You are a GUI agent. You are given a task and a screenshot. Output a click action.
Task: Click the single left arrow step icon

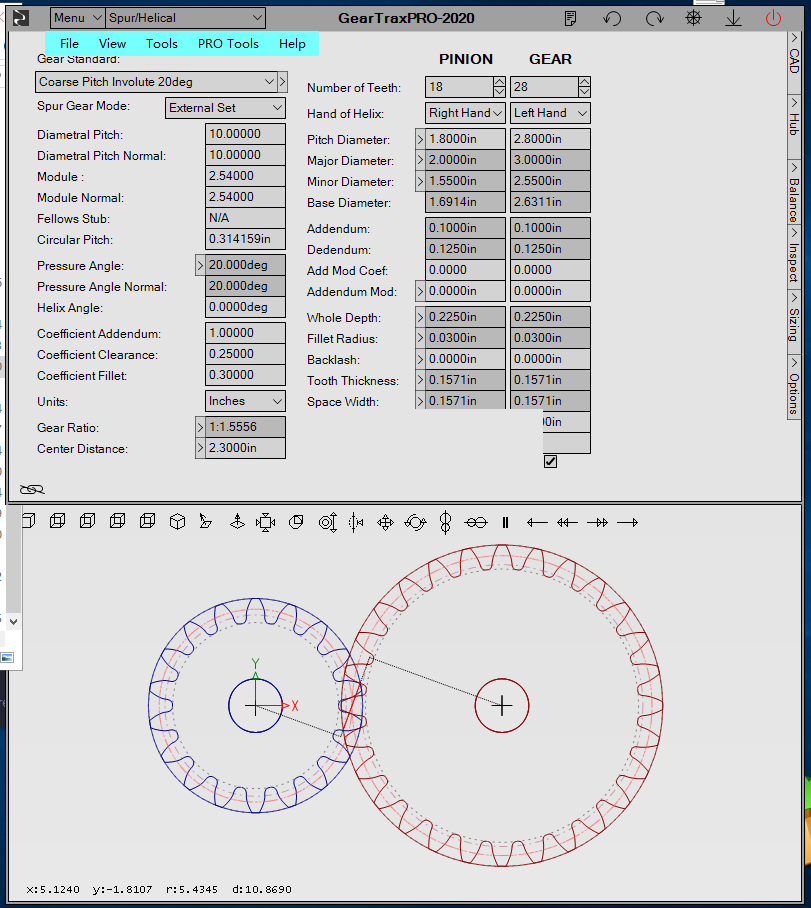[537, 522]
